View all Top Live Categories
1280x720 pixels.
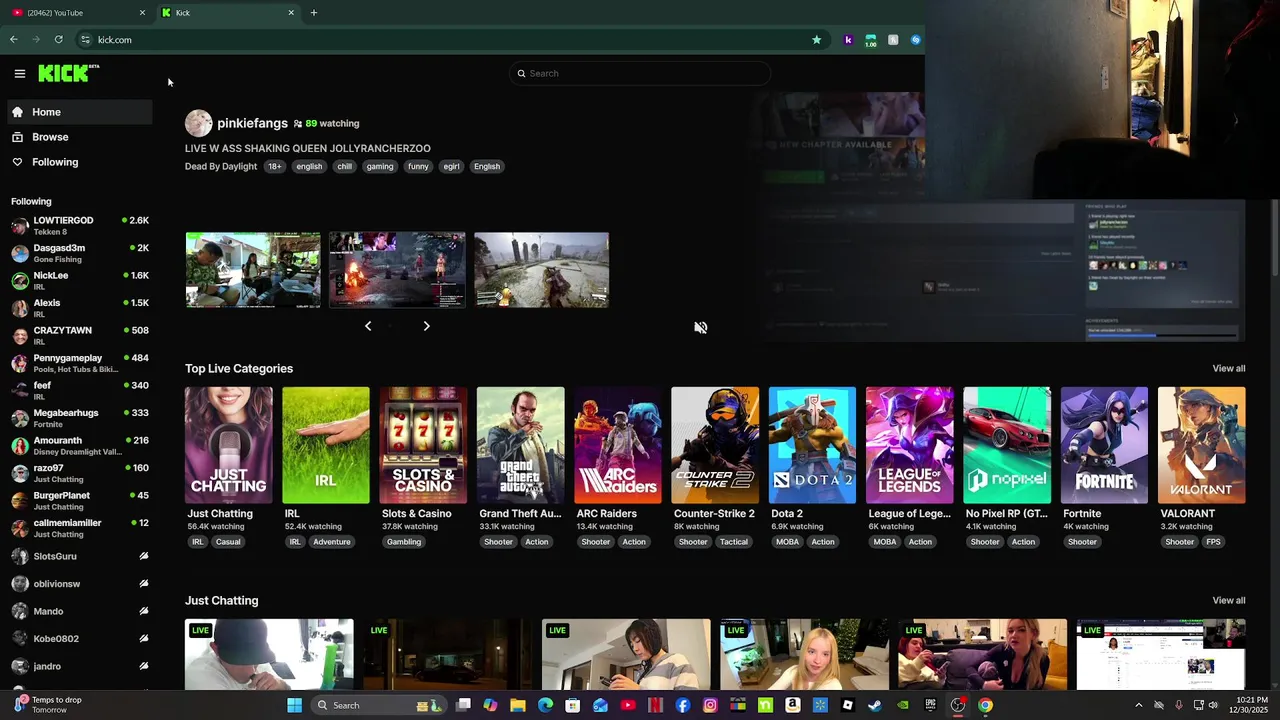tap(1229, 368)
